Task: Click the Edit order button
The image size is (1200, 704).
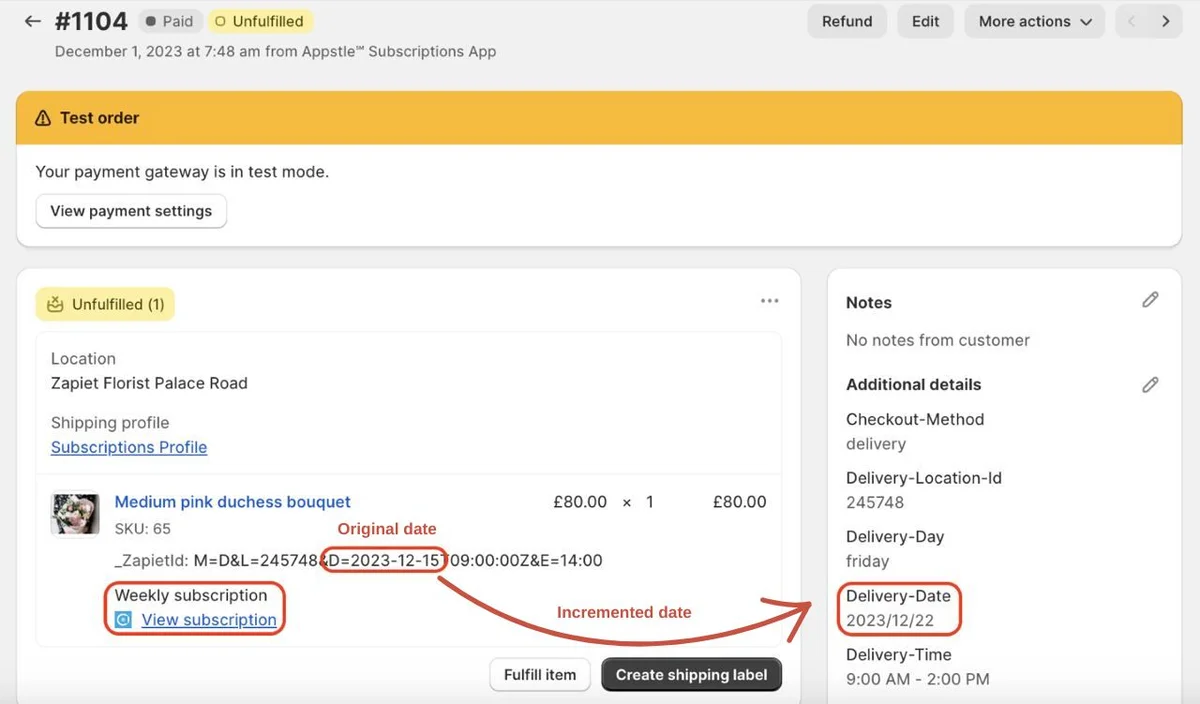Action: pos(926,21)
